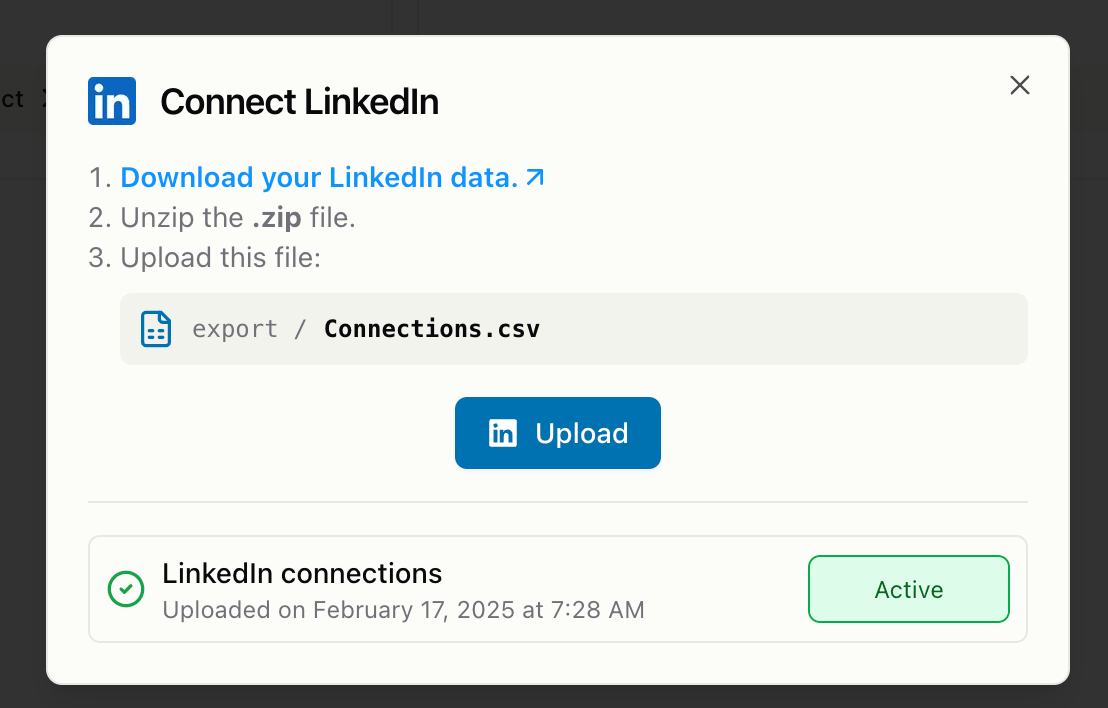Click the green checkmark status icon
1108x708 pixels.
click(x=126, y=589)
